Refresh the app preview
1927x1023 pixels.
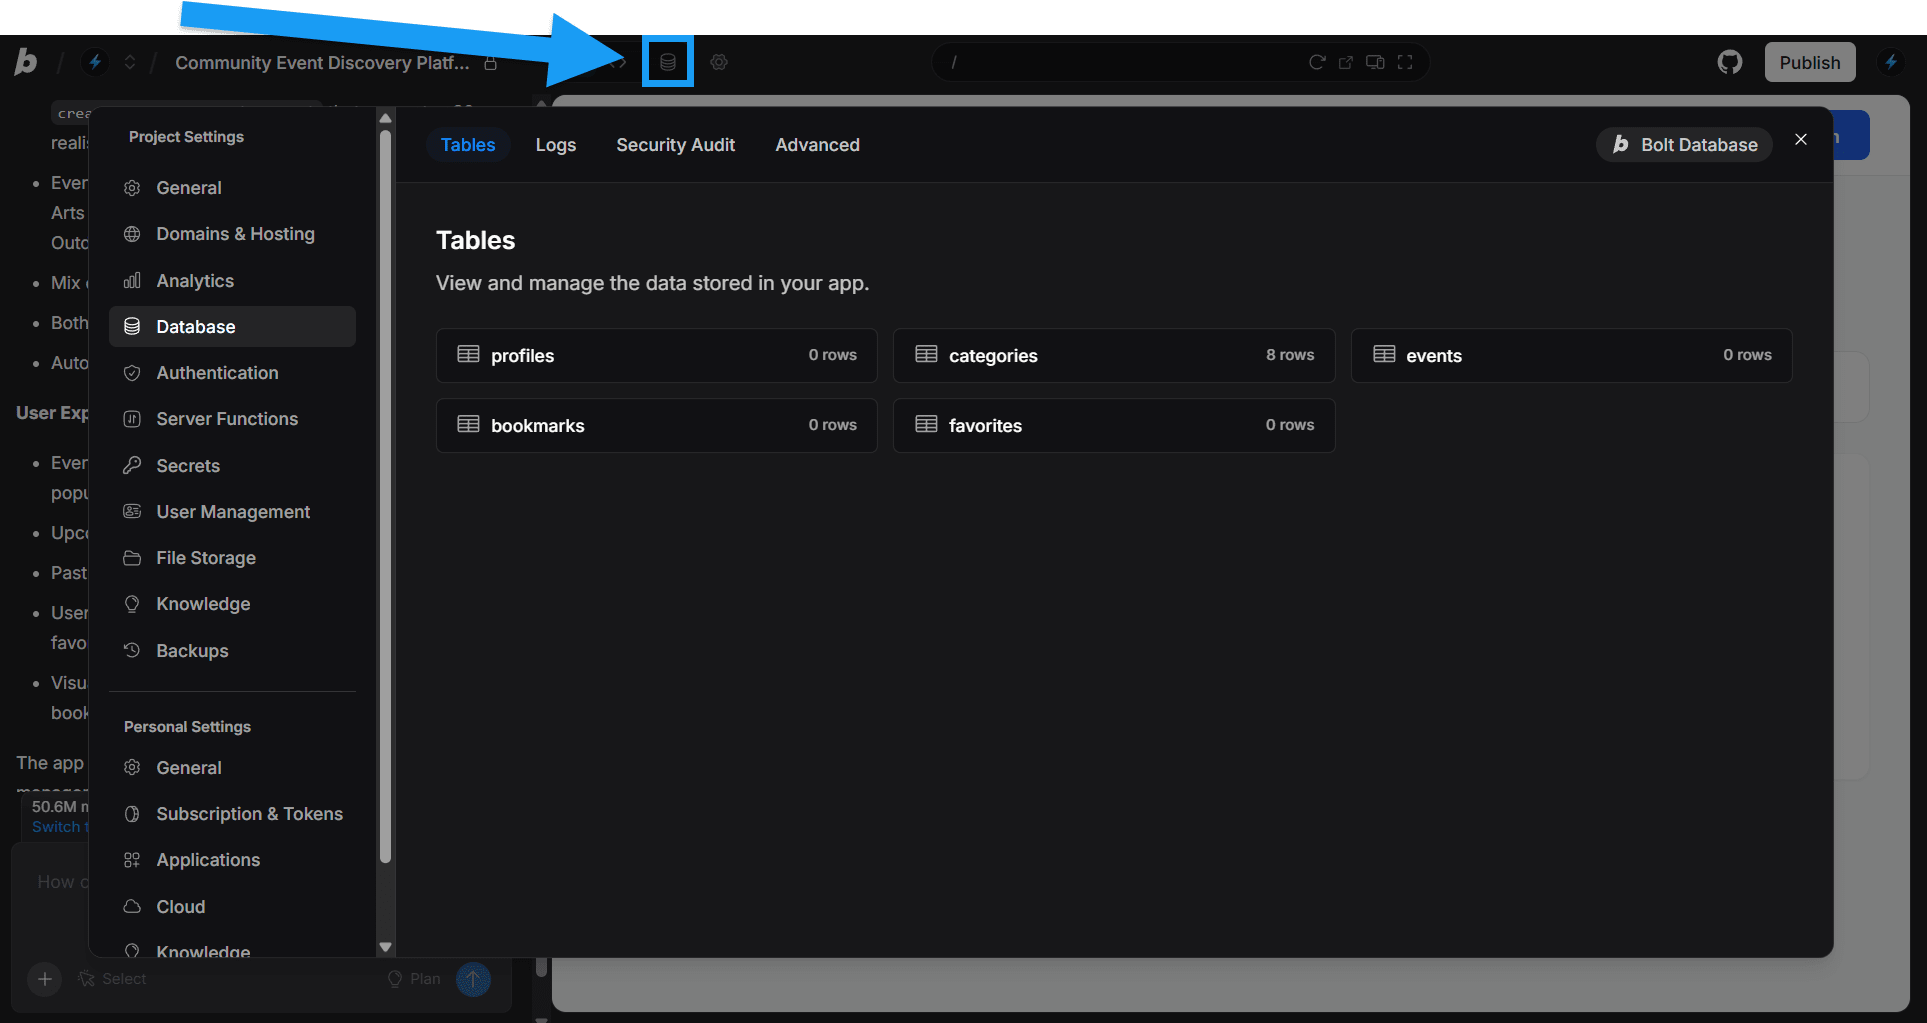(x=1317, y=61)
